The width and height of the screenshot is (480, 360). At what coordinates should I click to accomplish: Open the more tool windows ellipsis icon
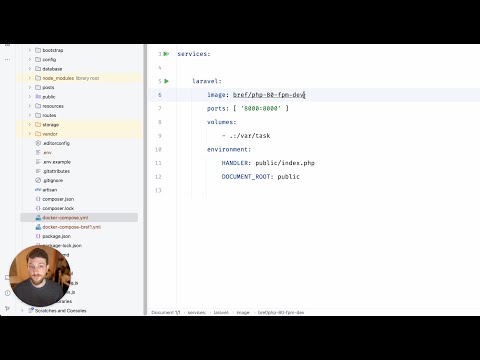tap(7, 59)
